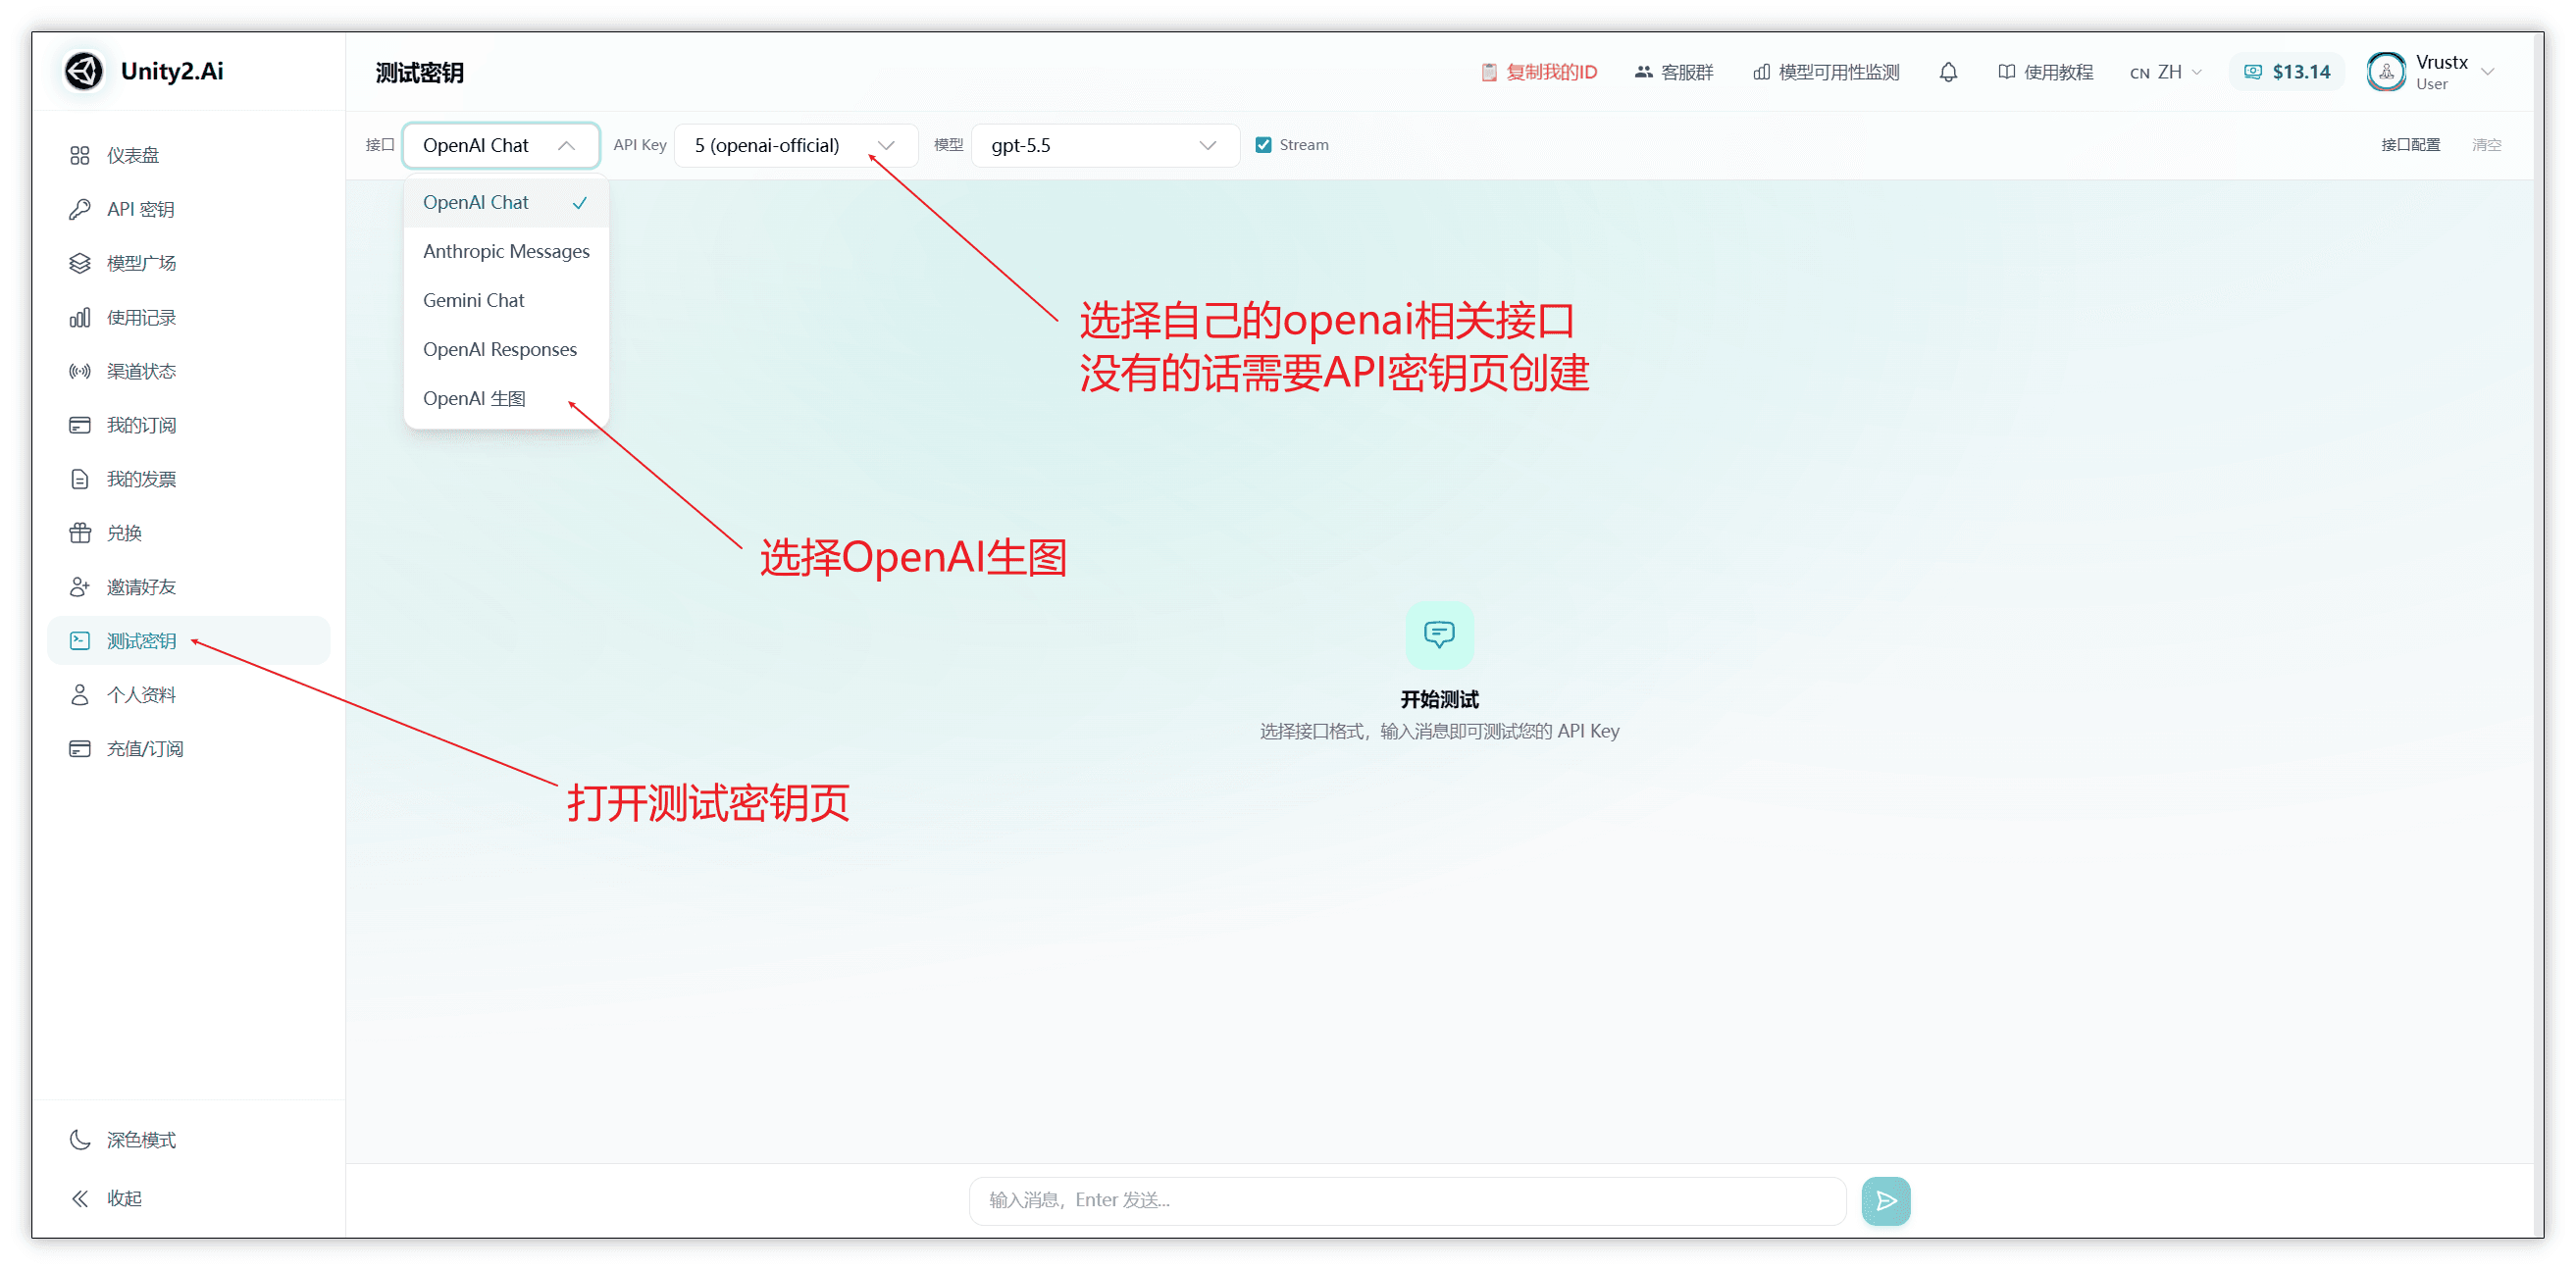Click the Unity2.Ai logo icon

tap(83, 71)
